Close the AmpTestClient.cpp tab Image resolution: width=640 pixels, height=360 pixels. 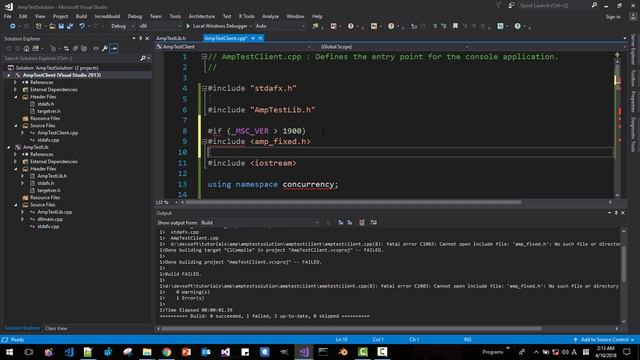(x=260, y=38)
